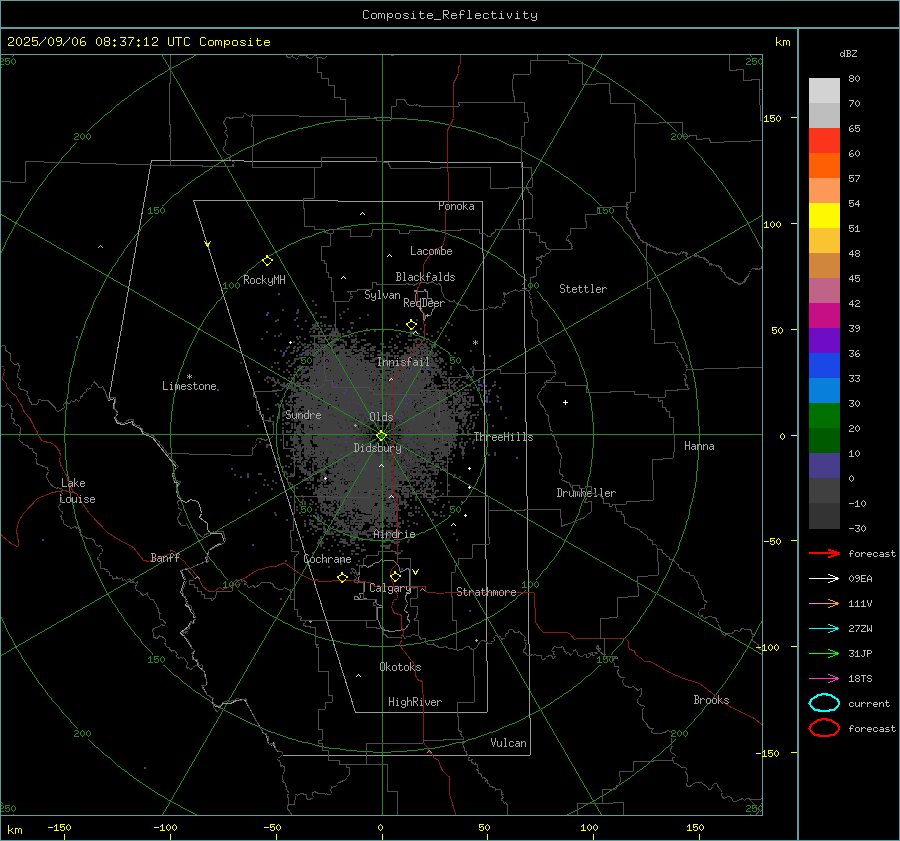
Task: Click the Vulcan town label
Action: click(508, 743)
